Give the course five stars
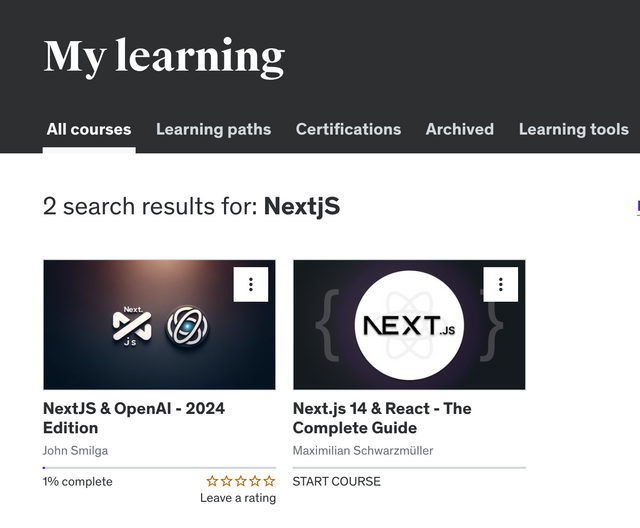This screenshot has width=640, height=528. (269, 481)
